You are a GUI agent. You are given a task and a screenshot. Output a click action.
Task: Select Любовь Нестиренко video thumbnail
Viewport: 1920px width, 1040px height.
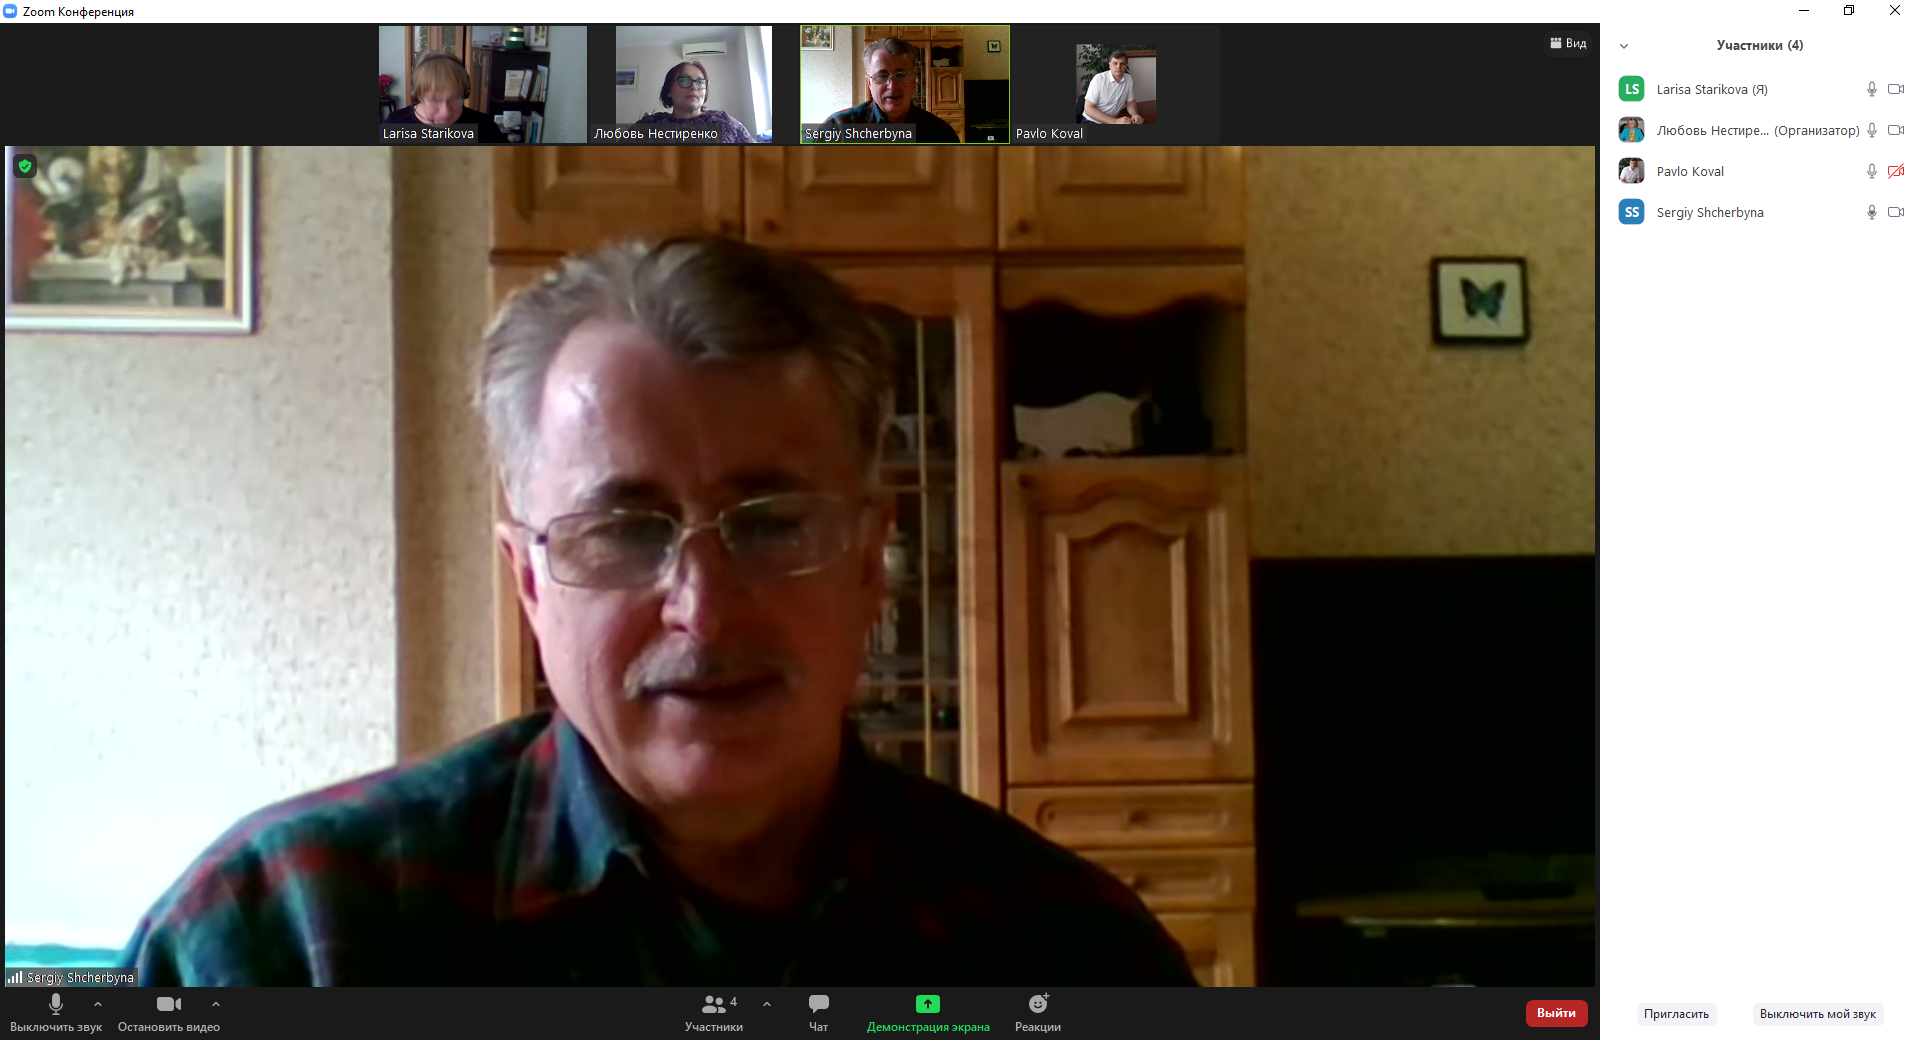pyautogui.click(x=694, y=84)
